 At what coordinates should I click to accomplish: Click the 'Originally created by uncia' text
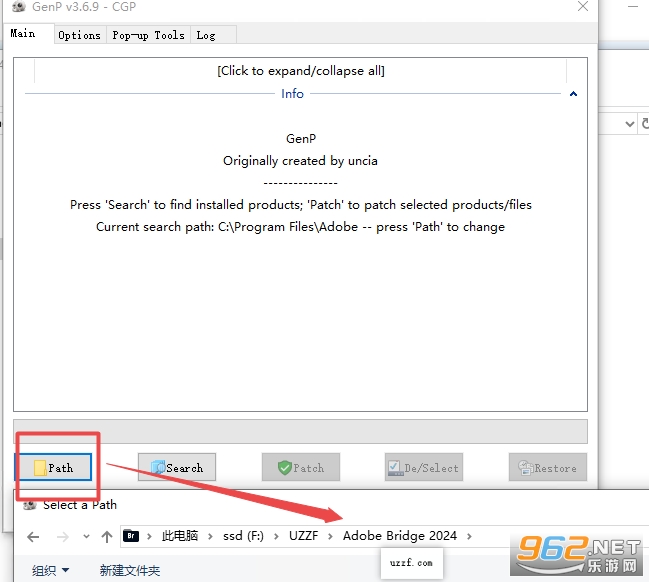(x=300, y=161)
